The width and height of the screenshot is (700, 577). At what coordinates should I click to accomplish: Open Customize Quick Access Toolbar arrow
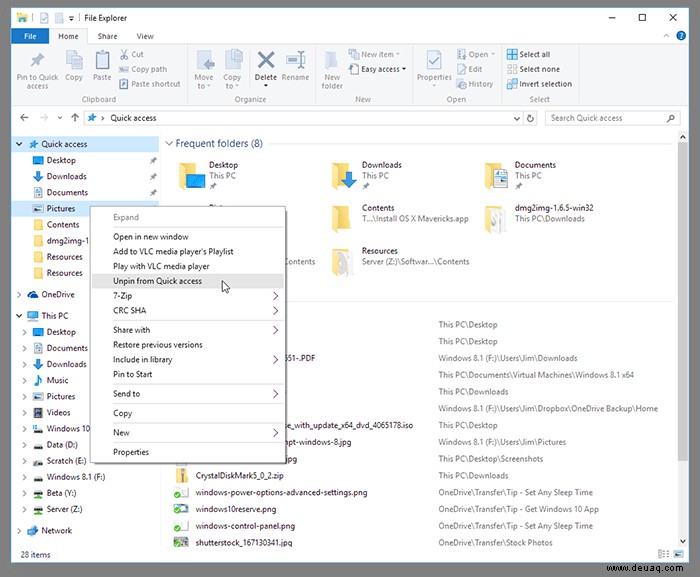[x=71, y=18]
